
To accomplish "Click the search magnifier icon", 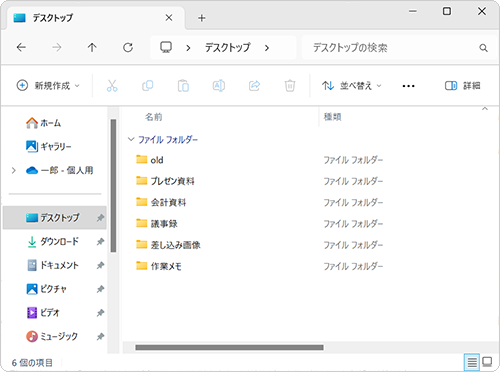I will pyautogui.click(x=483, y=48).
